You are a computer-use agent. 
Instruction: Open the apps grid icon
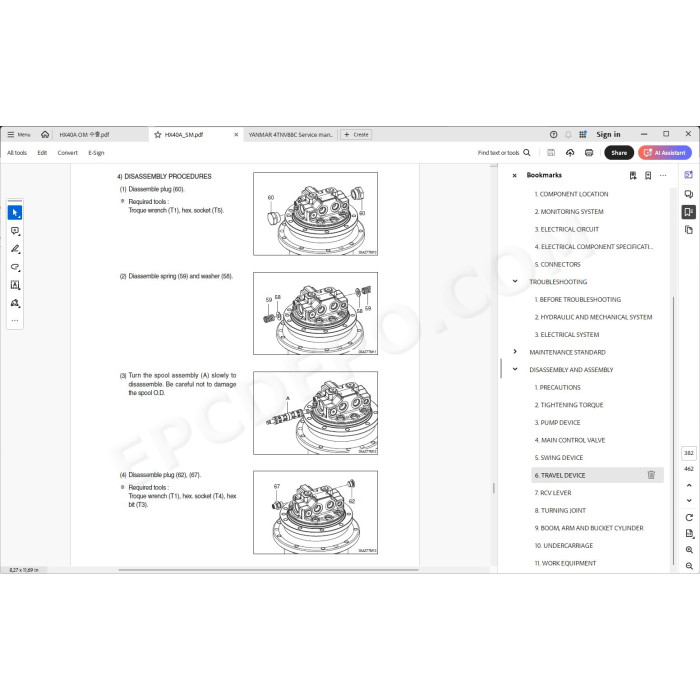[x=583, y=134]
